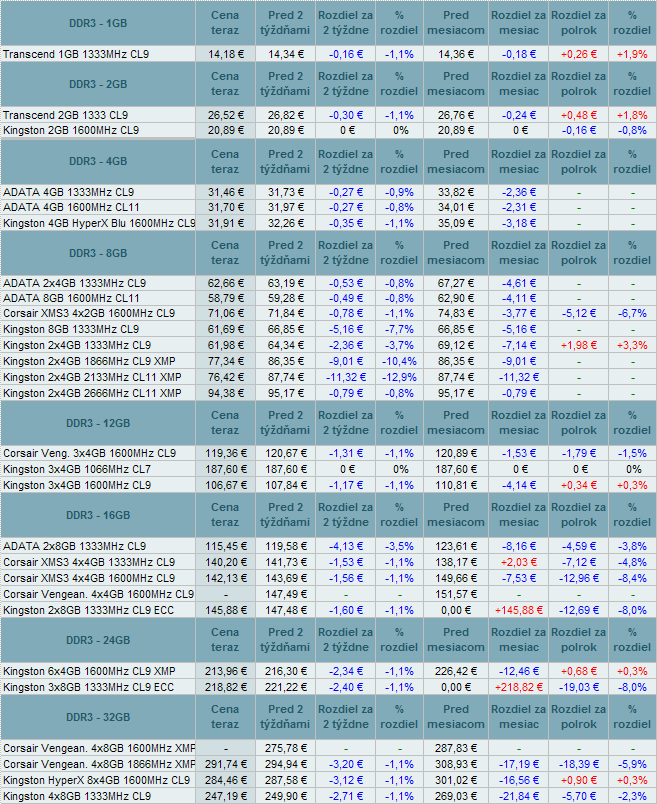Select the DDR3 - 2GB section header

pos(98,84)
